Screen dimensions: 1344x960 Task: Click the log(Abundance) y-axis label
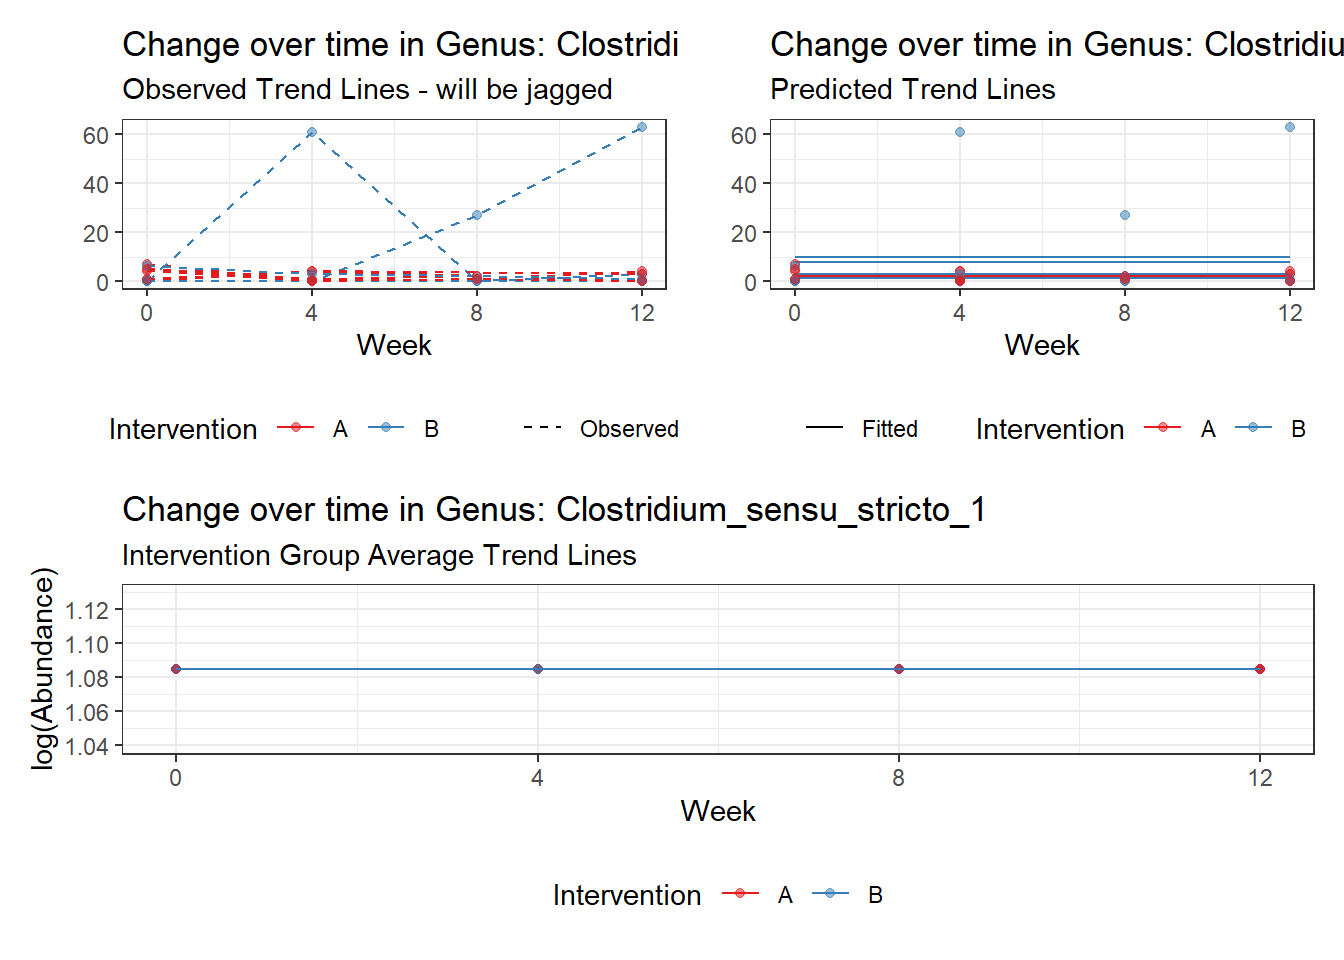[x=43, y=668]
